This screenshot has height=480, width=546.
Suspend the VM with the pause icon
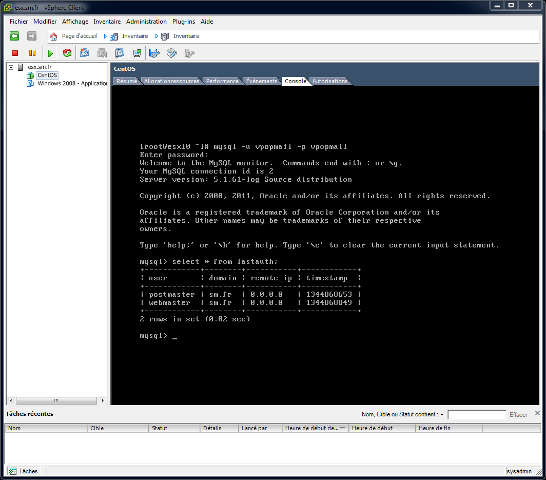coord(32,53)
